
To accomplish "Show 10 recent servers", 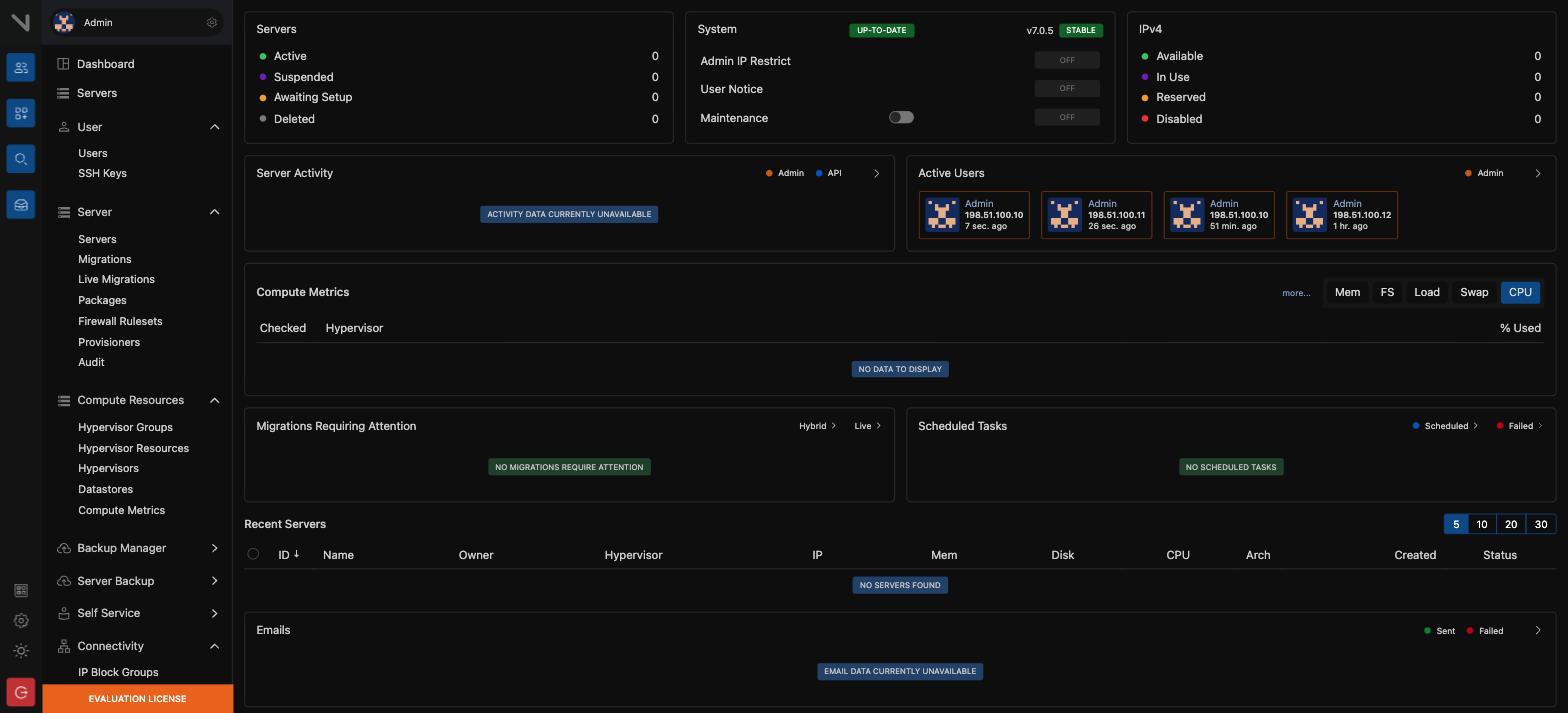I will (1482, 524).
